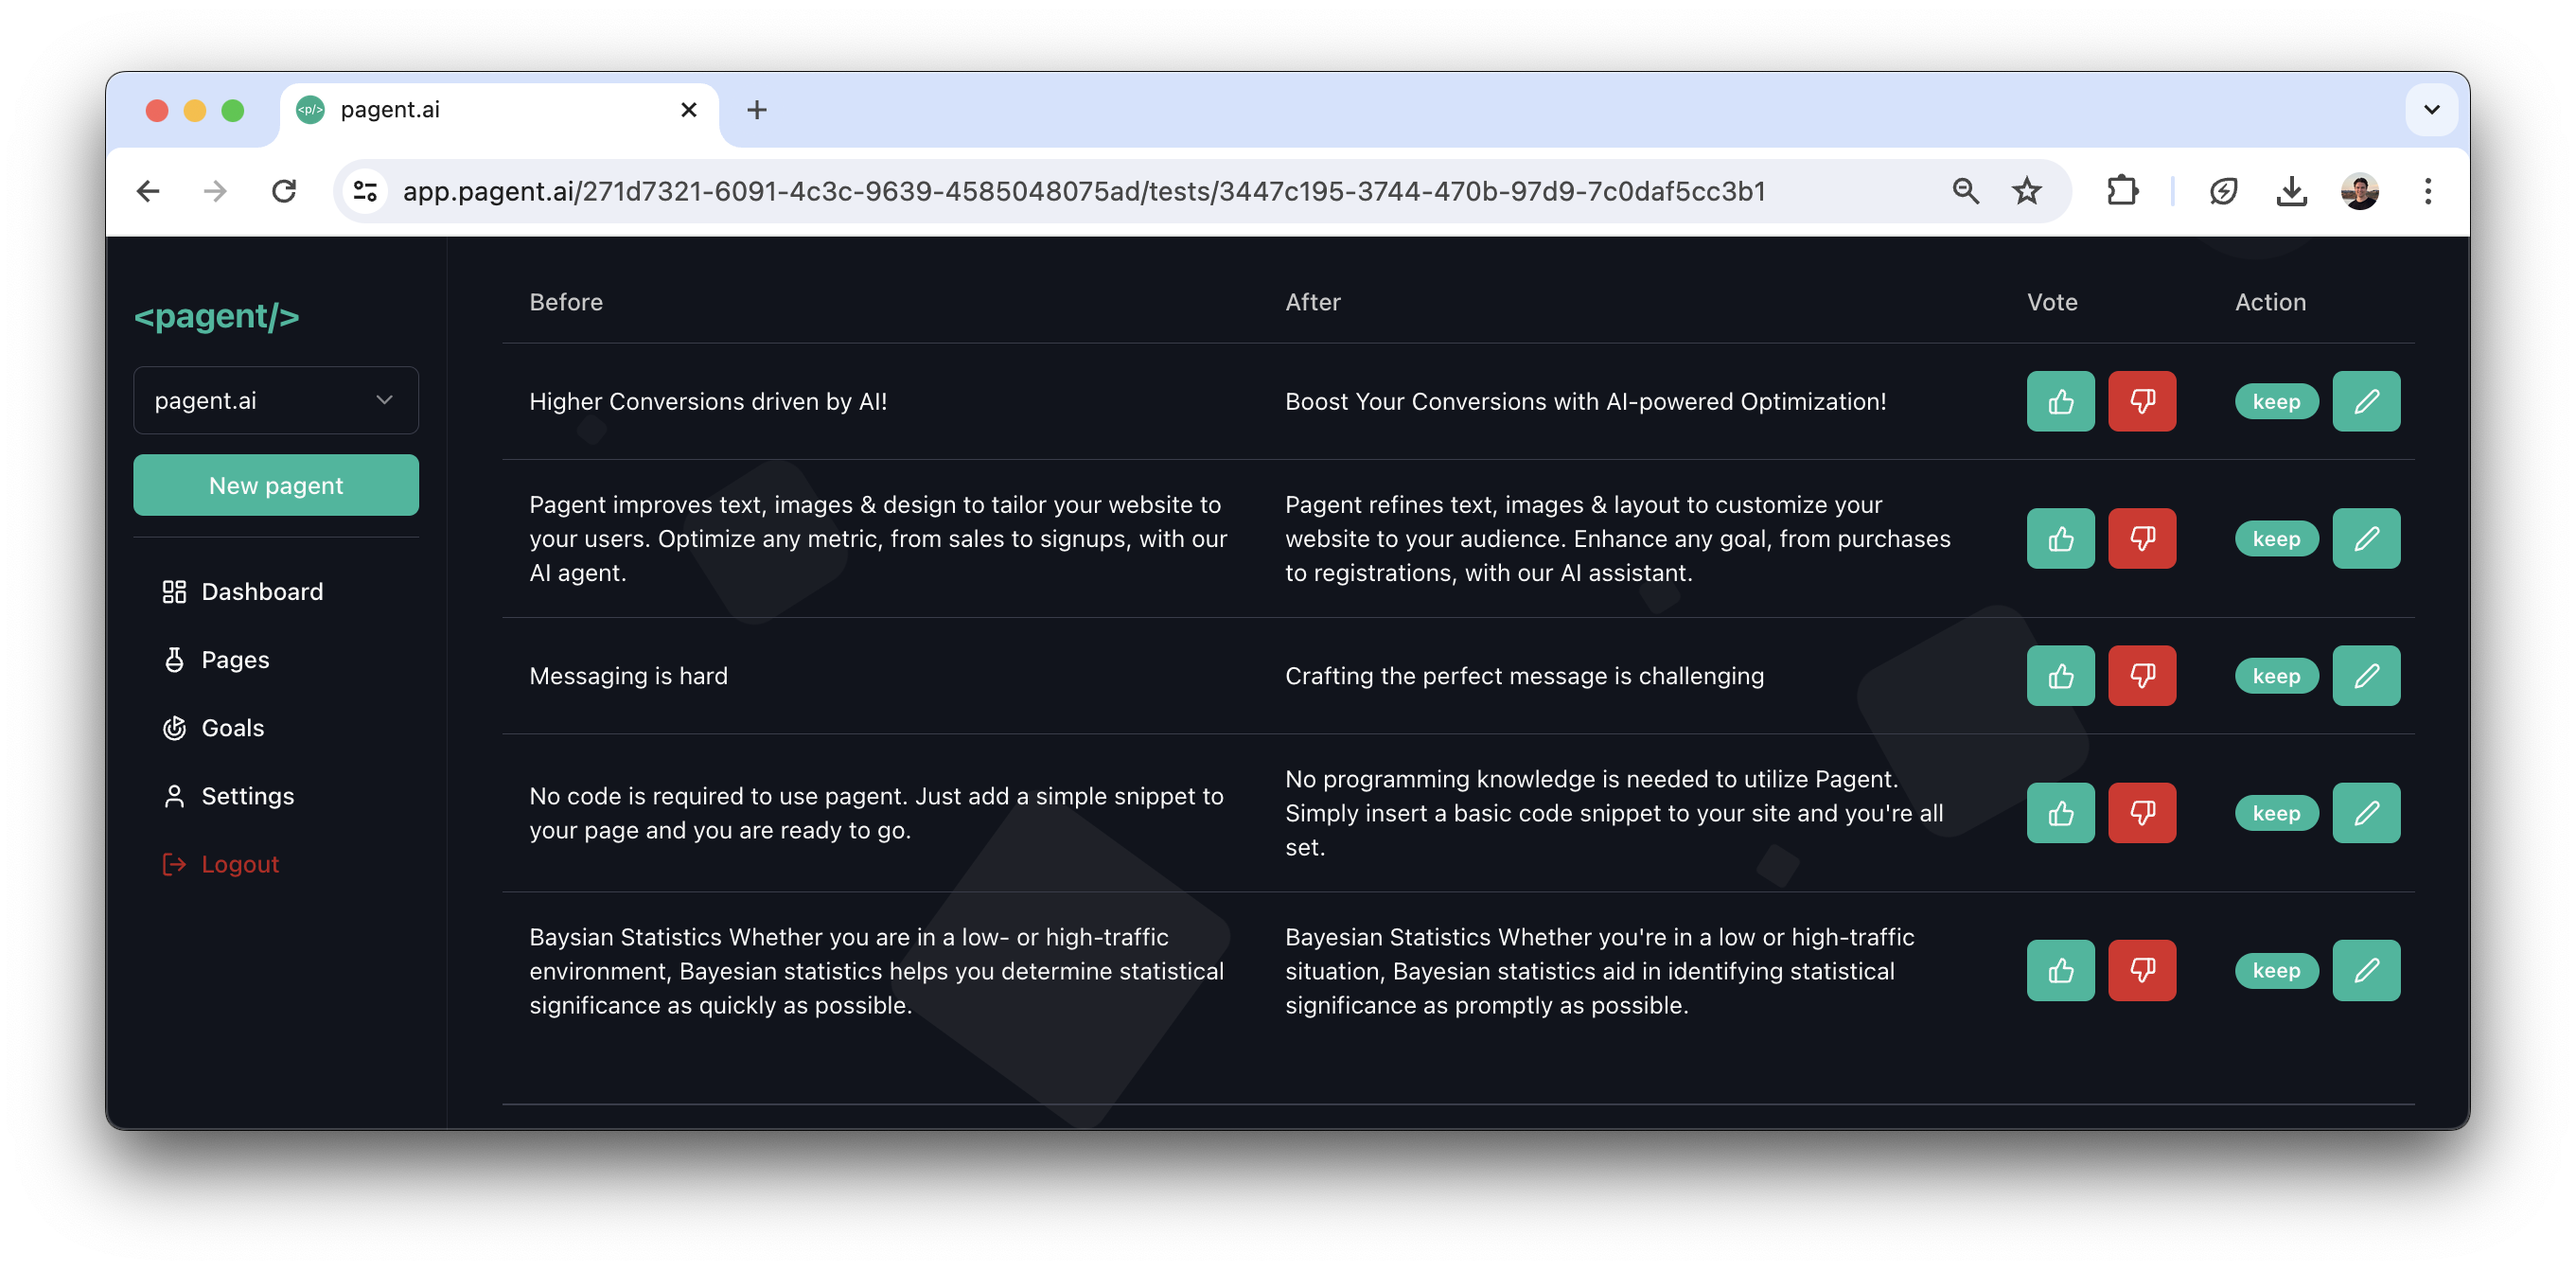Click the 'Action' column header
This screenshot has height=1270, width=2576.
pos(2270,301)
